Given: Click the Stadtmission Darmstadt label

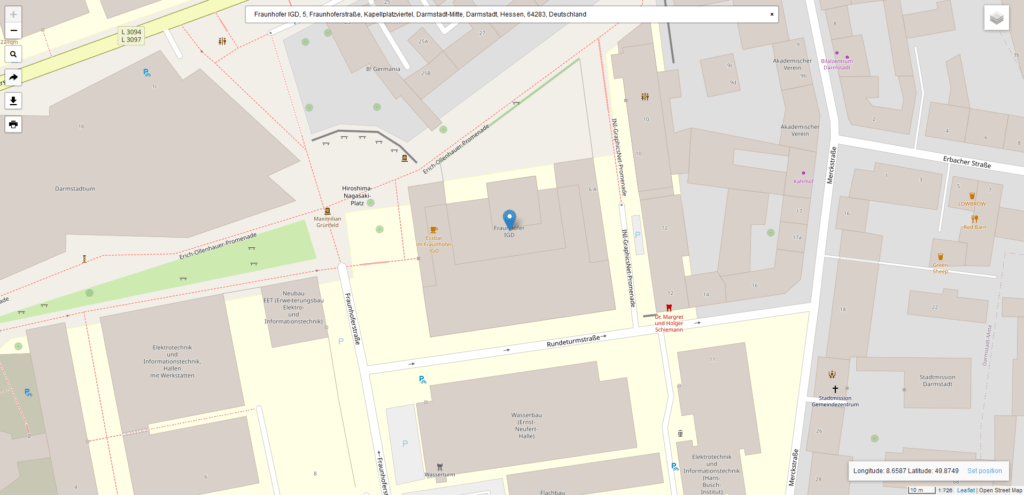Looking at the screenshot, I should 936,381.
